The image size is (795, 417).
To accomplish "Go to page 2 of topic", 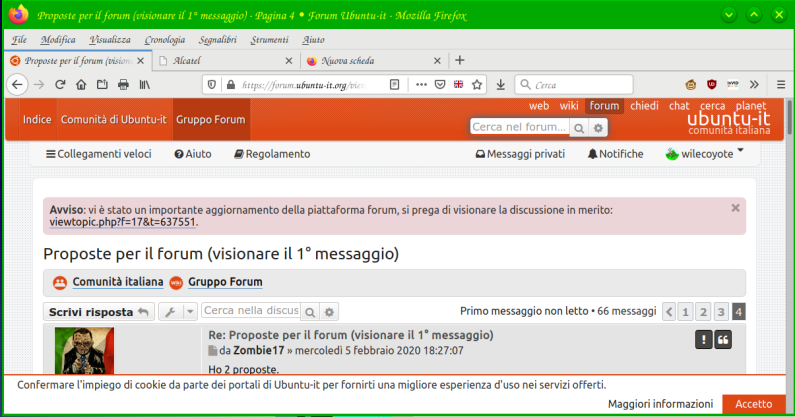I will tap(703, 312).
